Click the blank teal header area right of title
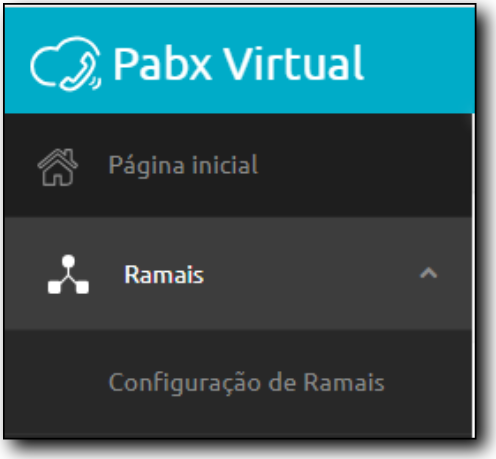Viewport: 496px width, 459px height. [418, 60]
